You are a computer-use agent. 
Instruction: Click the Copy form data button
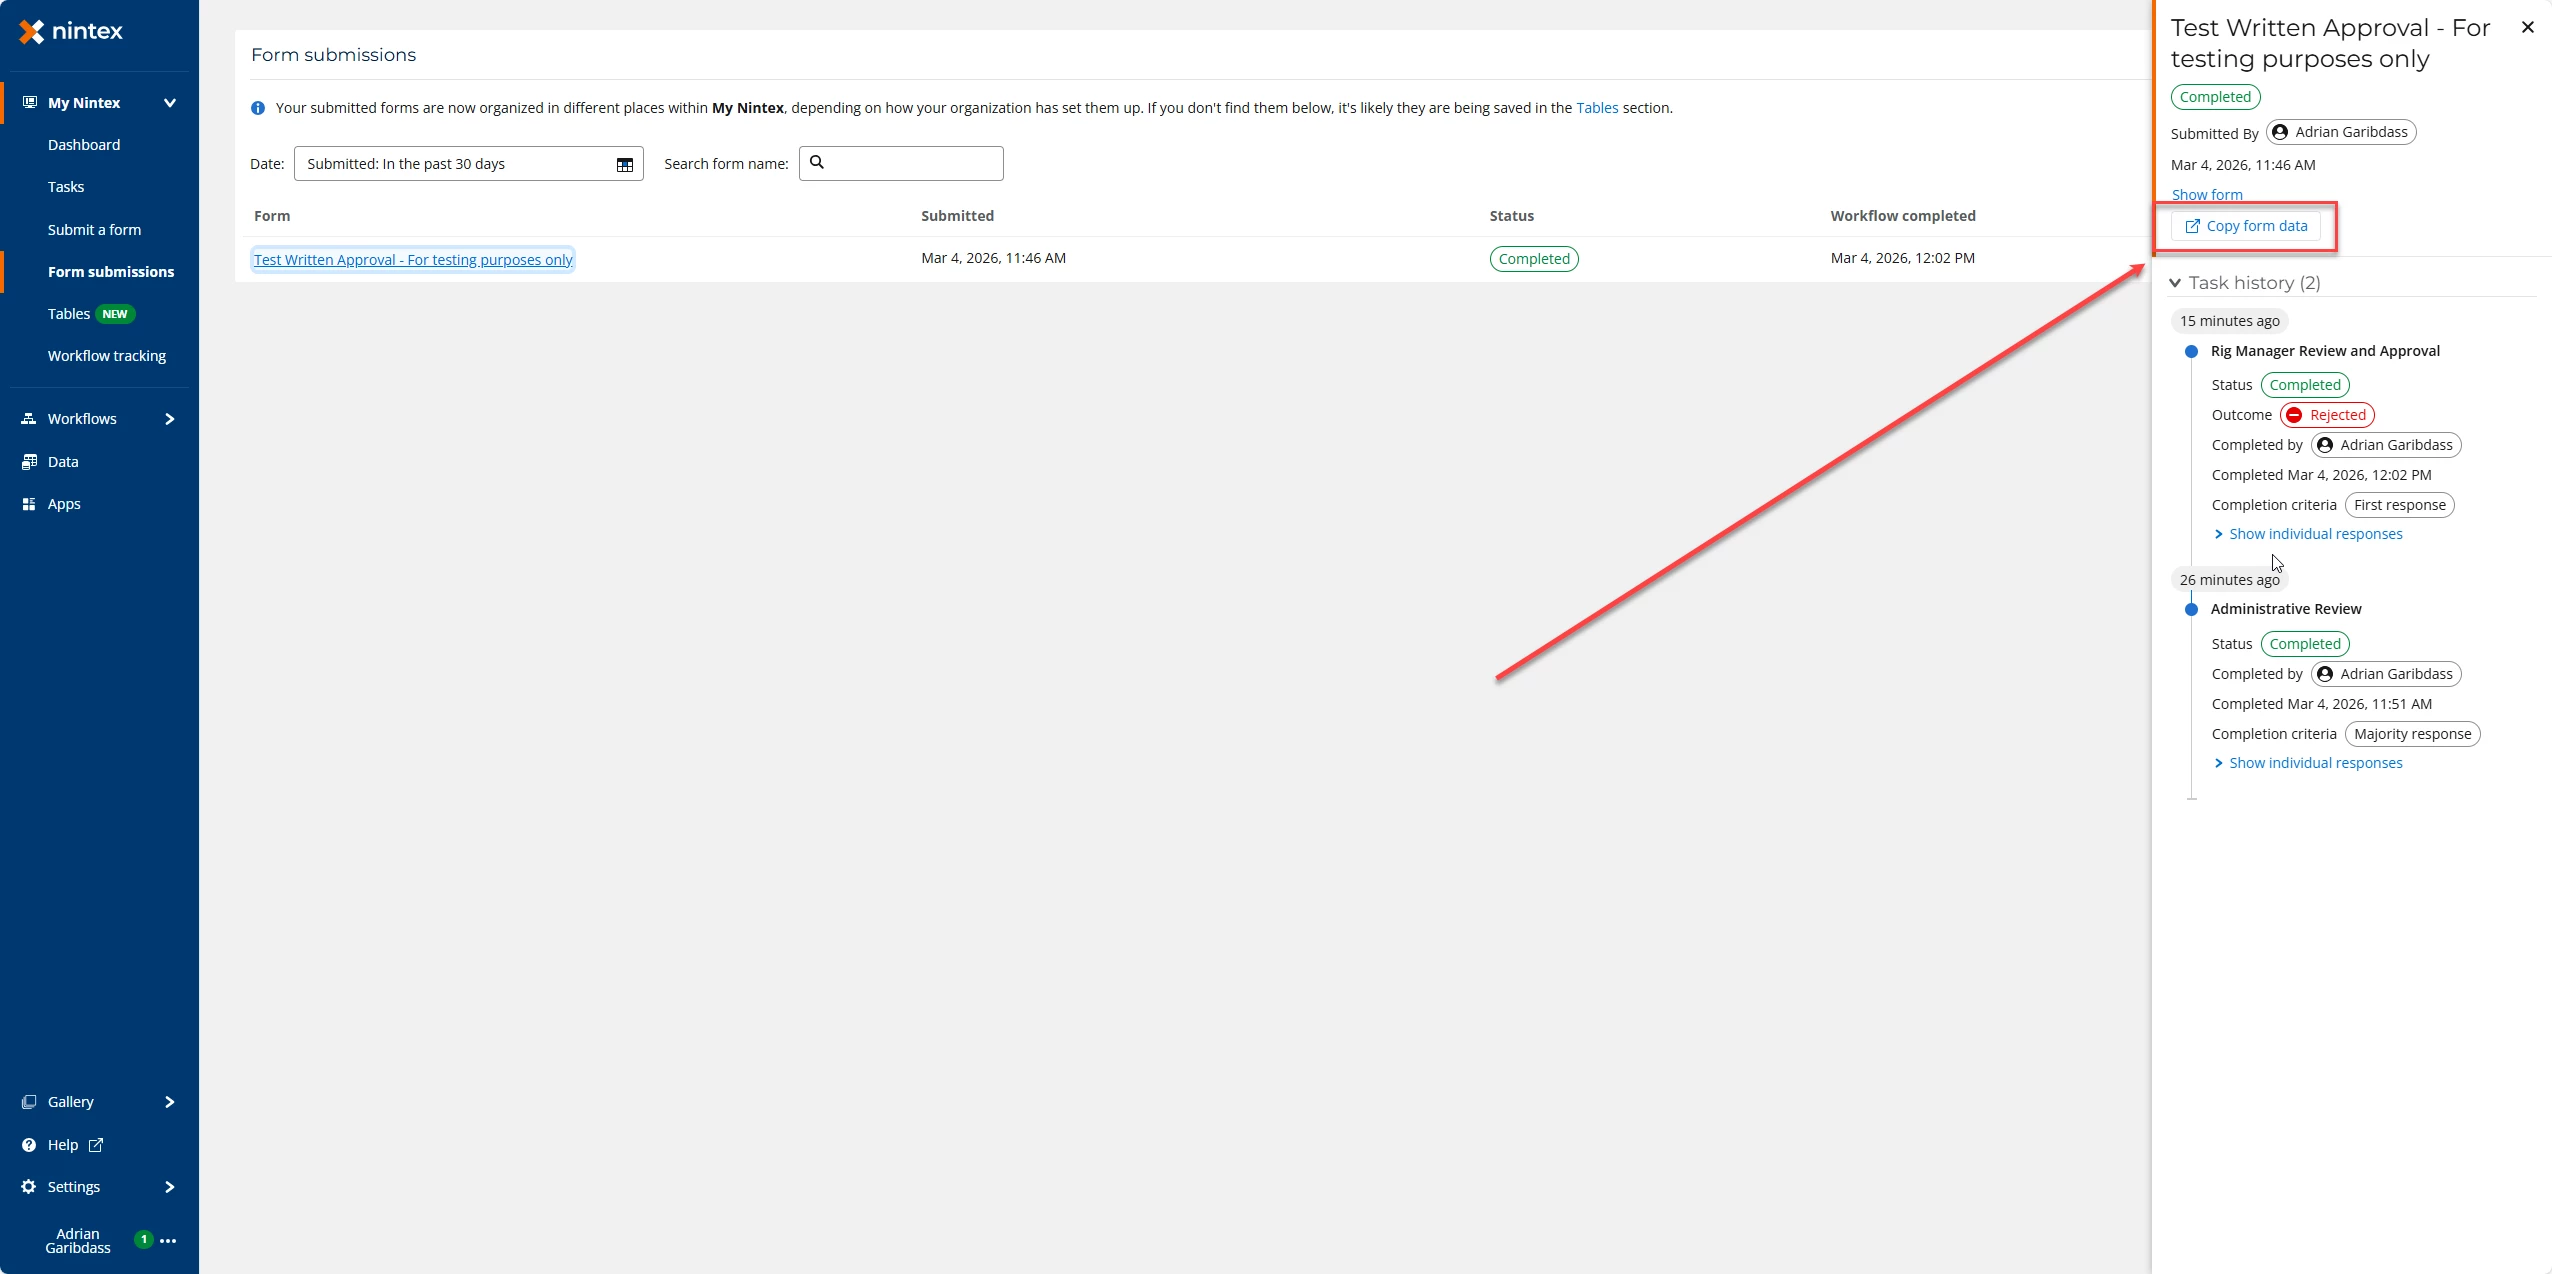[x=2246, y=226]
